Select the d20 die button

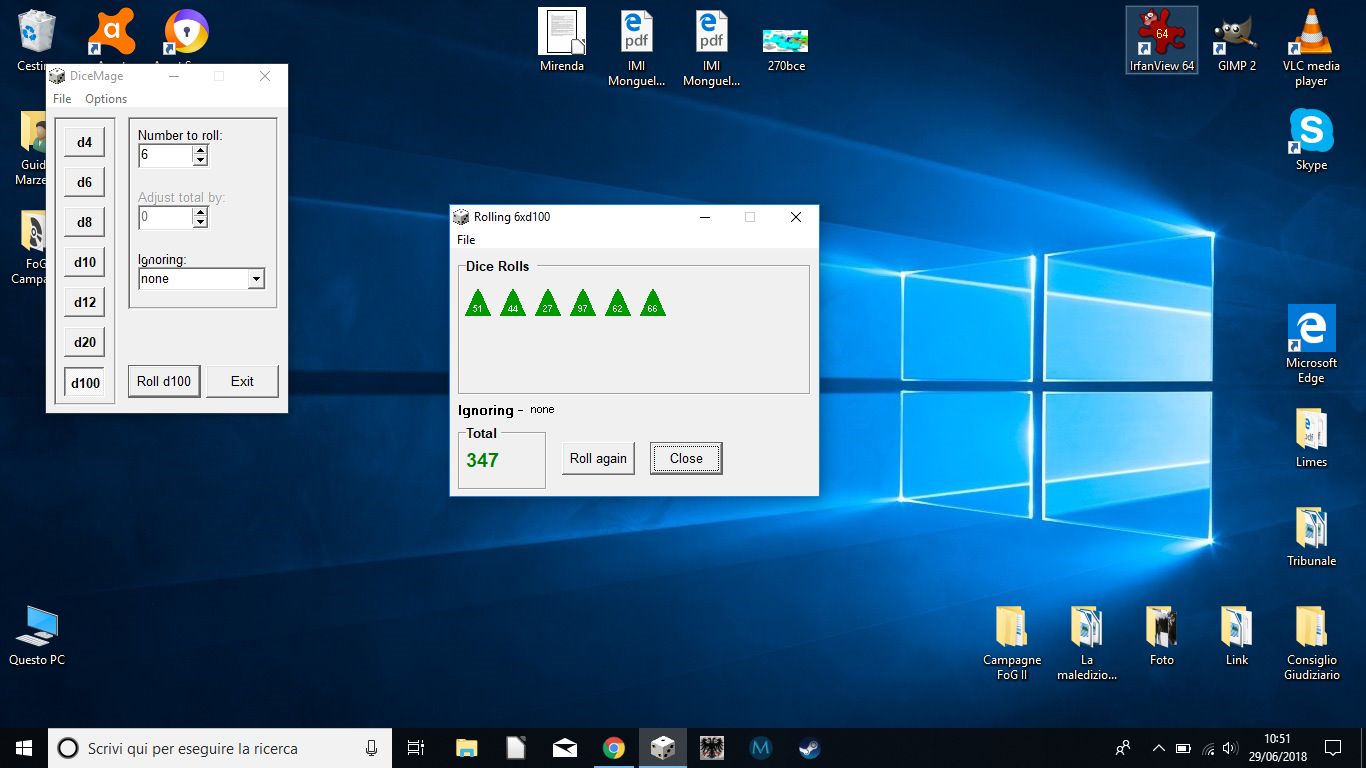pos(84,342)
